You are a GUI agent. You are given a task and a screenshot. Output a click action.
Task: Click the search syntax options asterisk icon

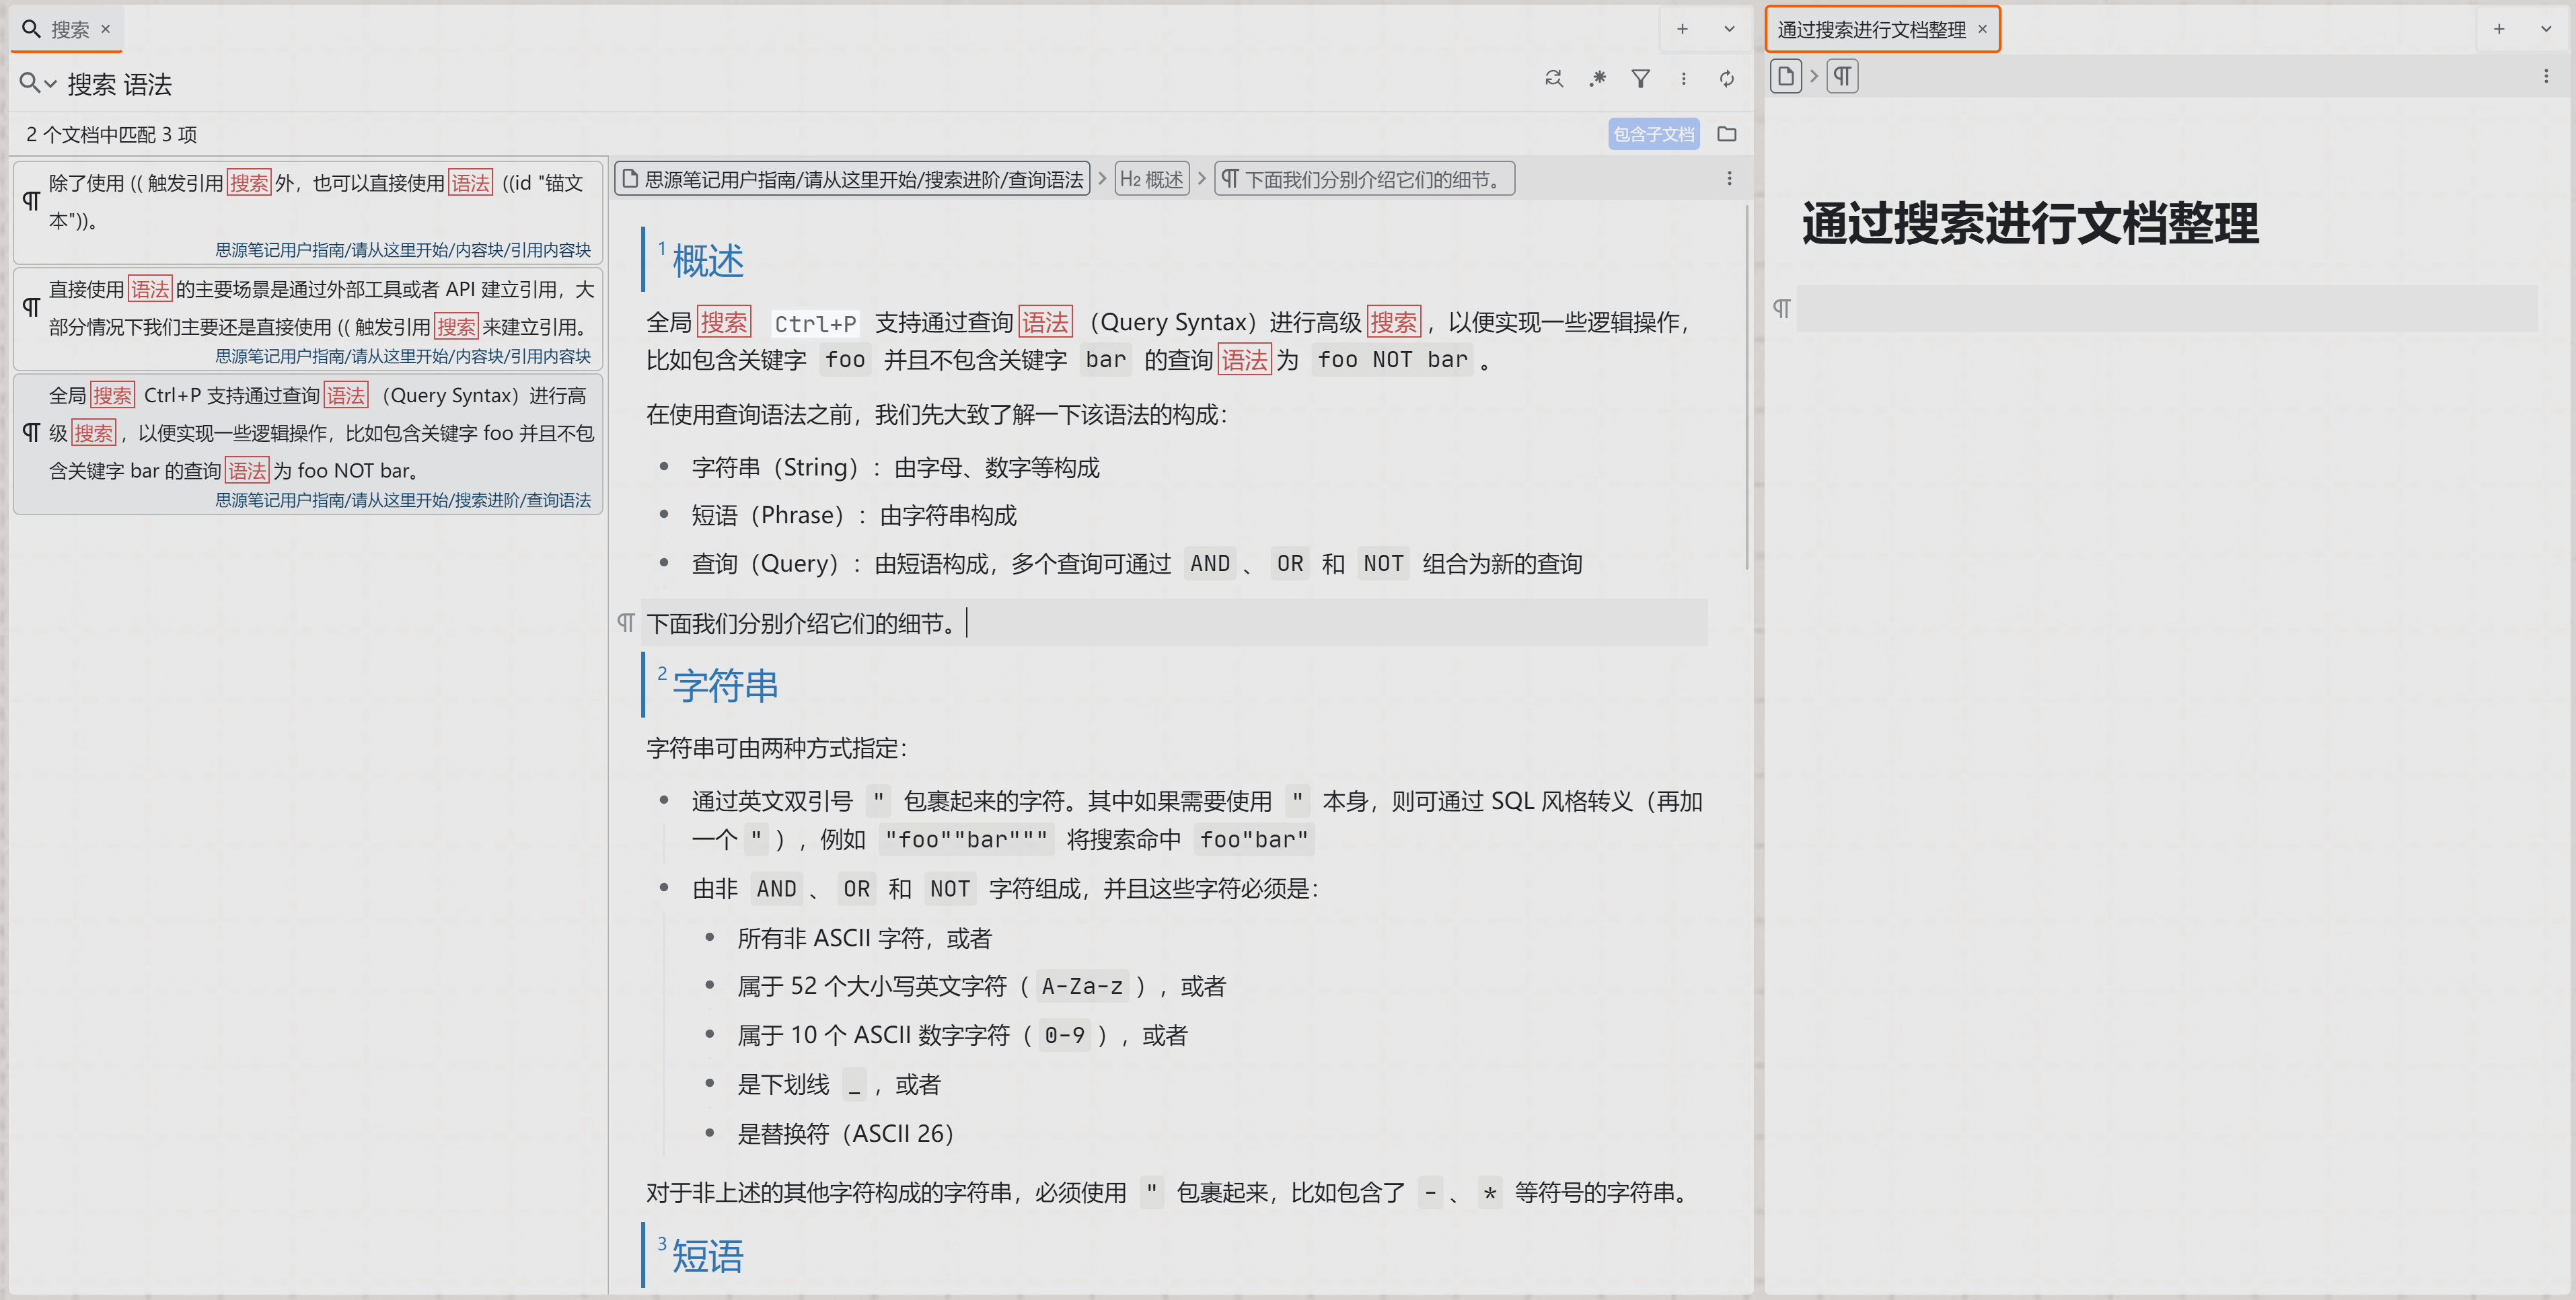coord(1597,79)
